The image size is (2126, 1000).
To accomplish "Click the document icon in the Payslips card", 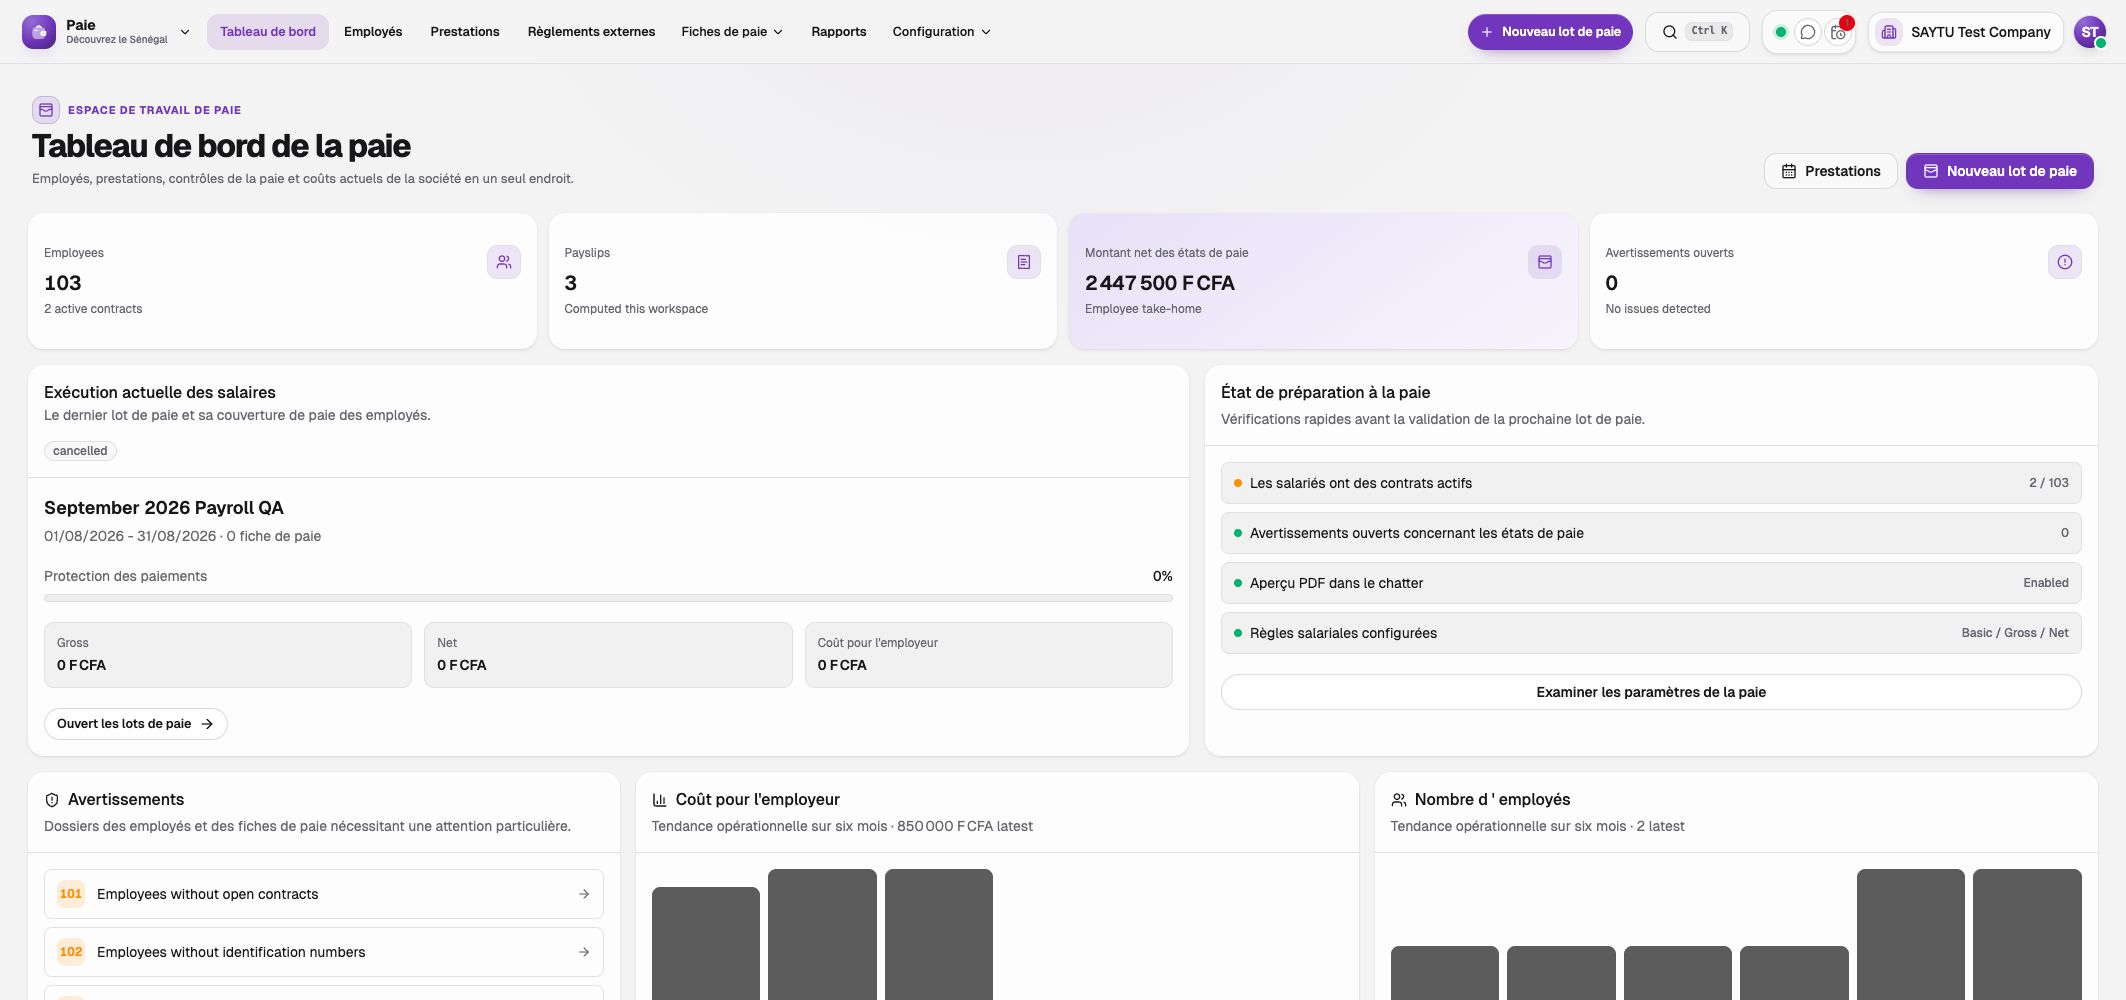I will click(x=1024, y=262).
